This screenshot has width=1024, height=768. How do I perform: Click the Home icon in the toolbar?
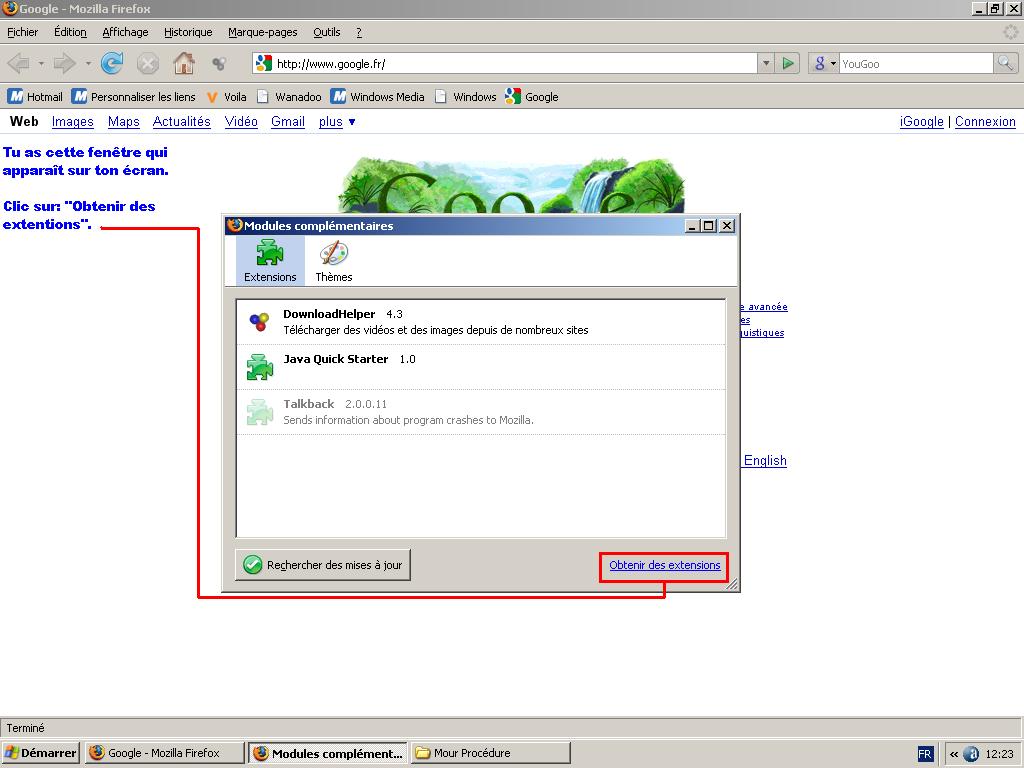tap(184, 64)
